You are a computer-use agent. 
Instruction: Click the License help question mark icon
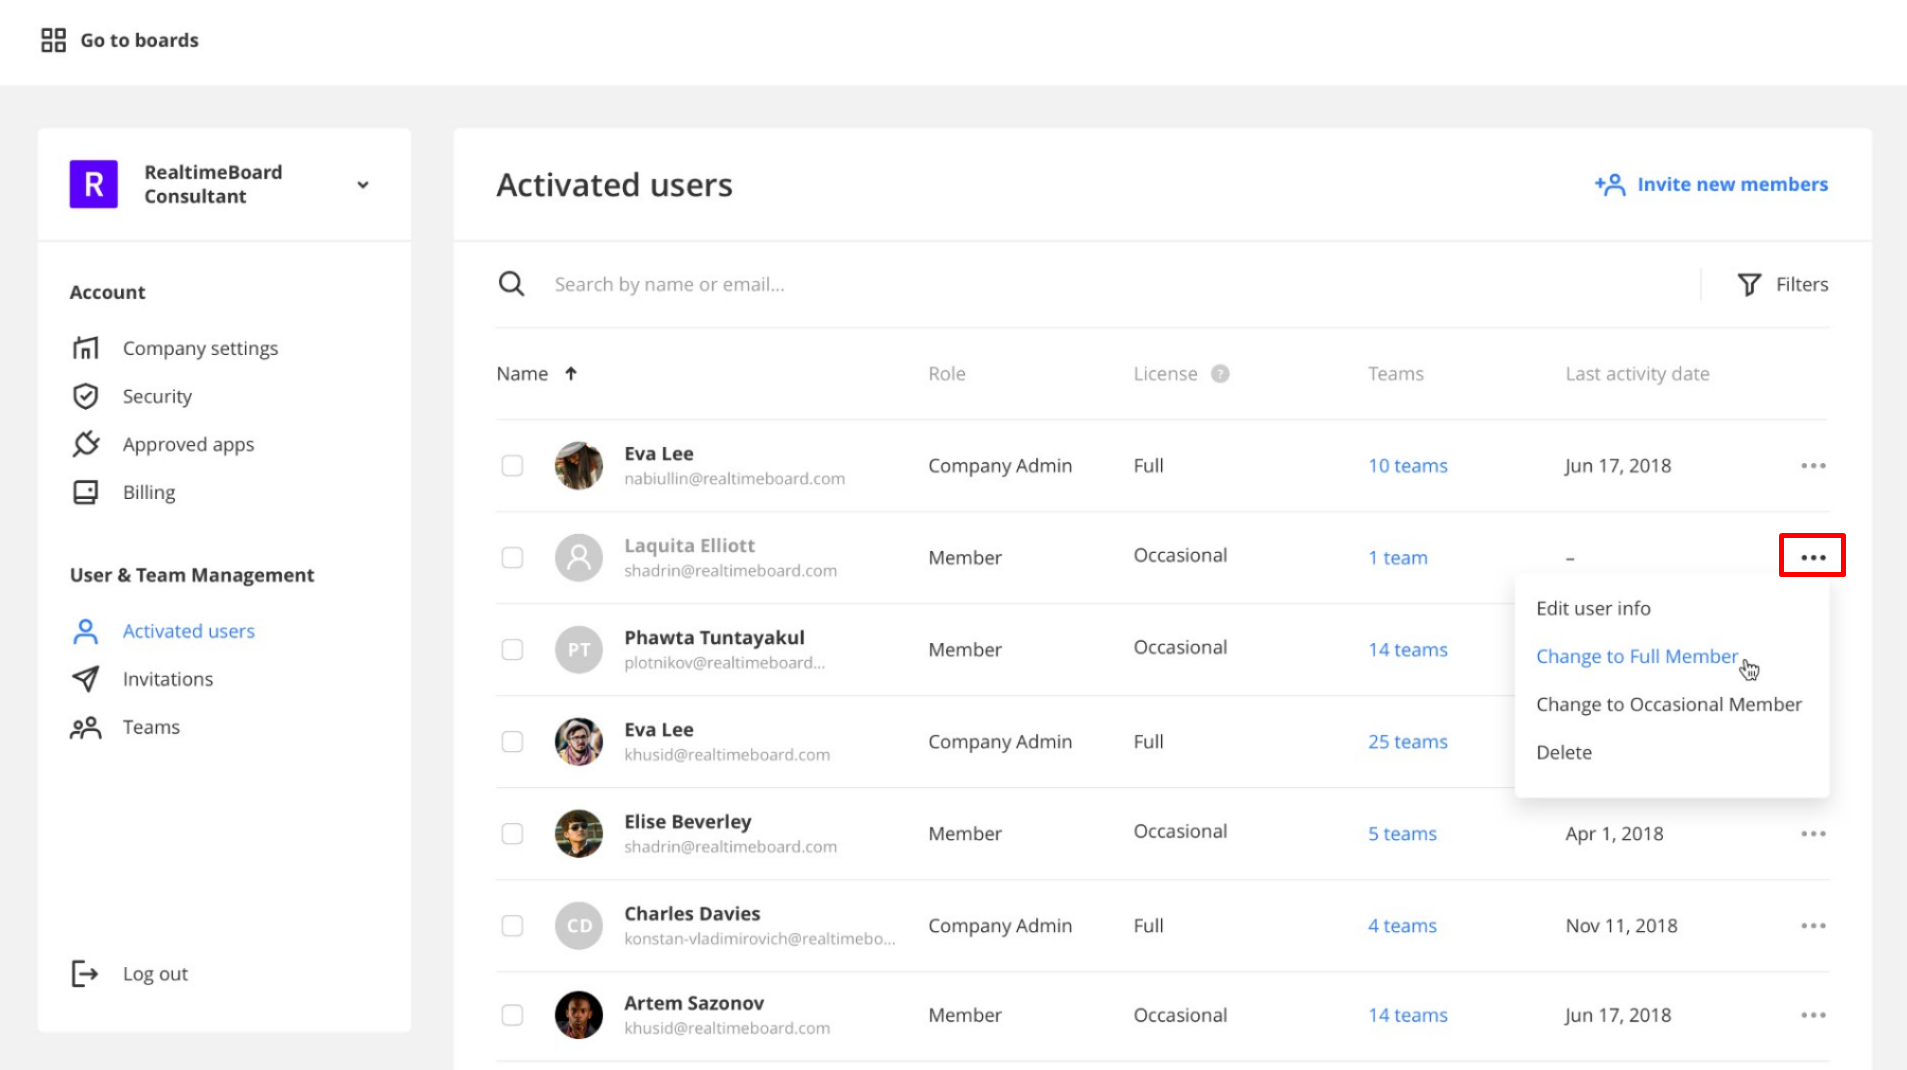pos(1220,374)
